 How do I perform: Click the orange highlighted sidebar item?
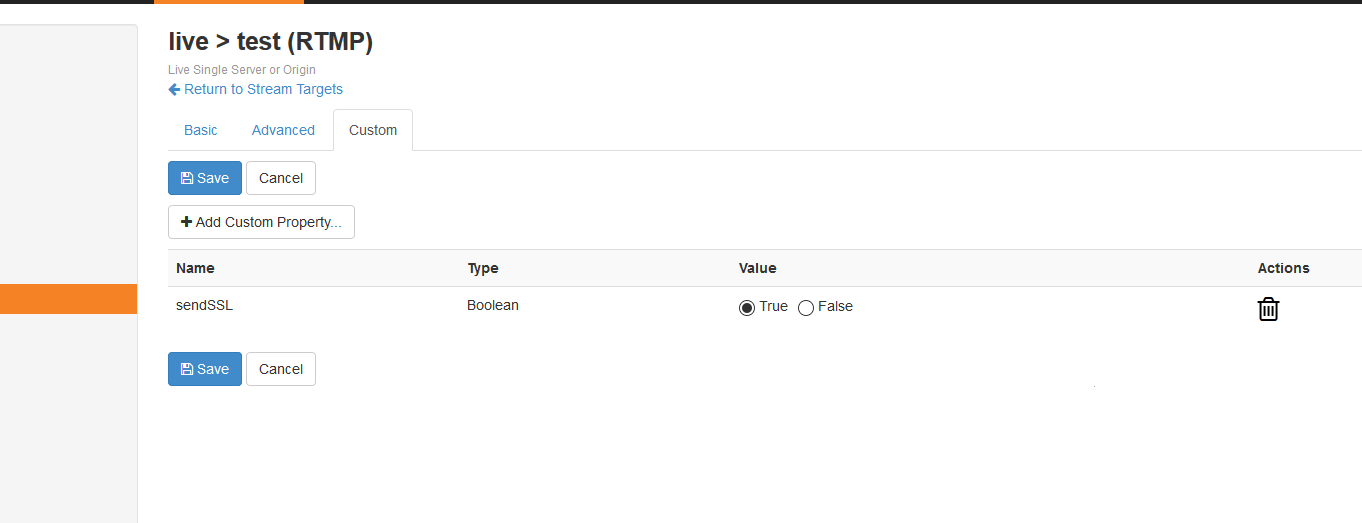click(x=68, y=299)
